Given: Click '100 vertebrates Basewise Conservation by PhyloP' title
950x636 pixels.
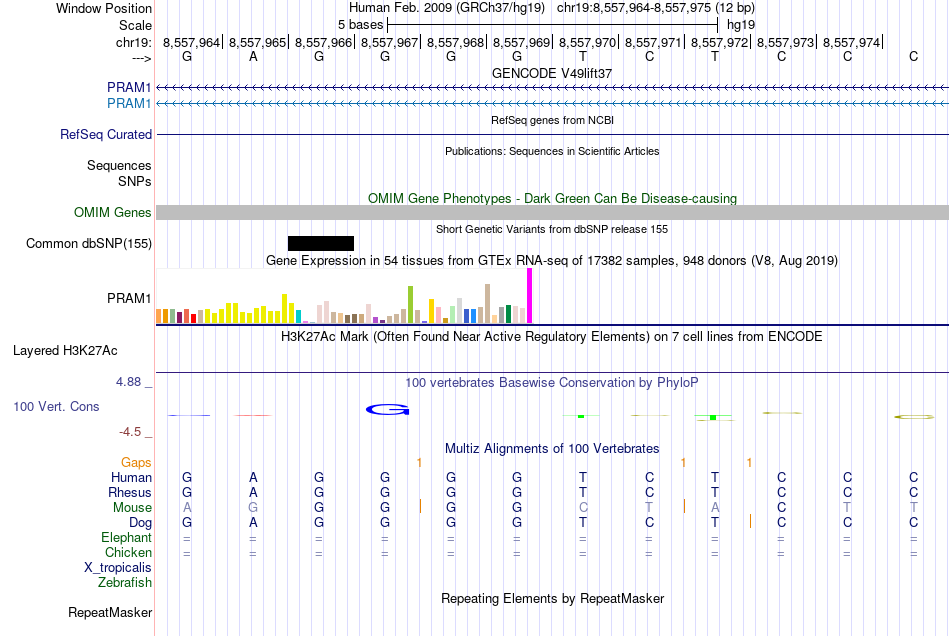Looking at the screenshot, I should click(x=552, y=382).
